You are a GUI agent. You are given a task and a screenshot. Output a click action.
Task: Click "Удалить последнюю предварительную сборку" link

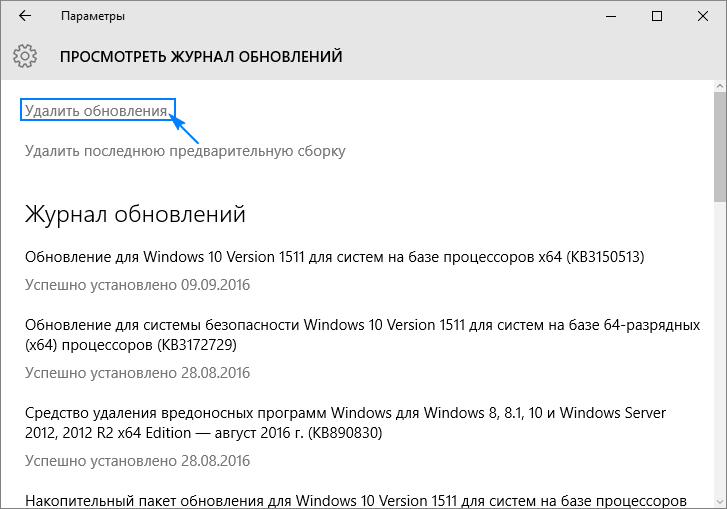(185, 151)
